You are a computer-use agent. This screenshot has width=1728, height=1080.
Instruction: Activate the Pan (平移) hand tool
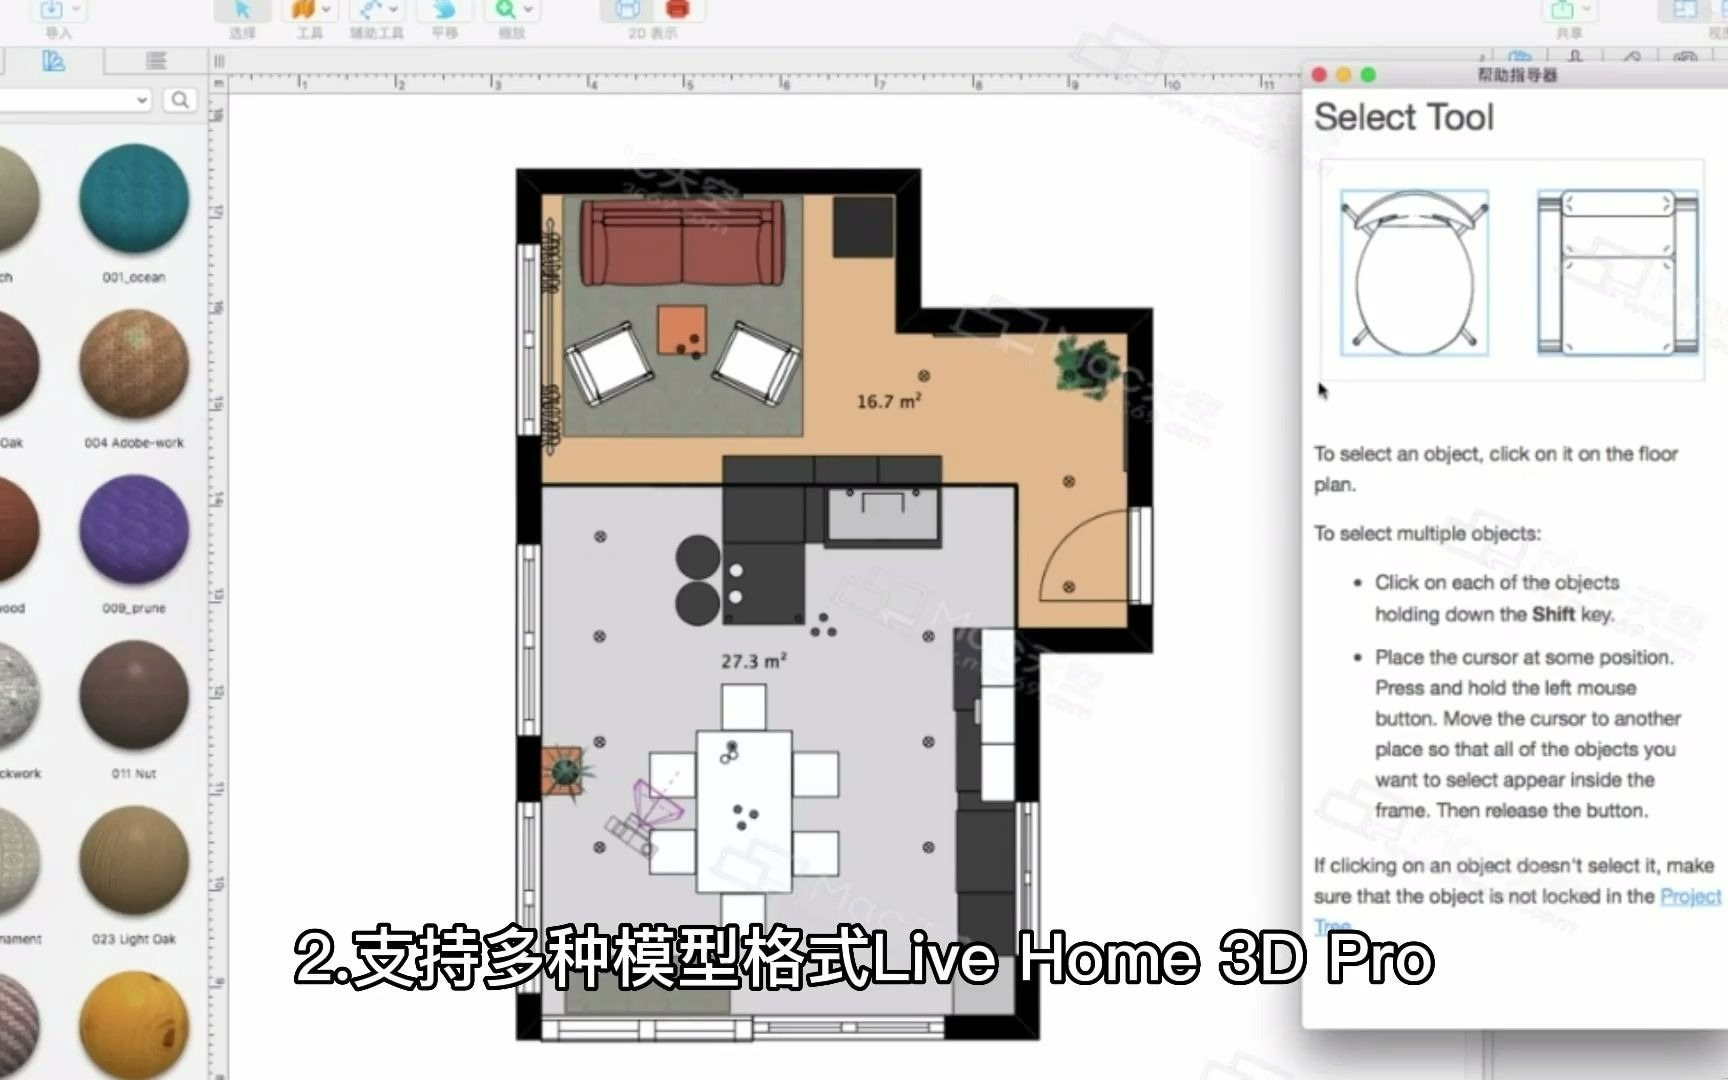[444, 9]
